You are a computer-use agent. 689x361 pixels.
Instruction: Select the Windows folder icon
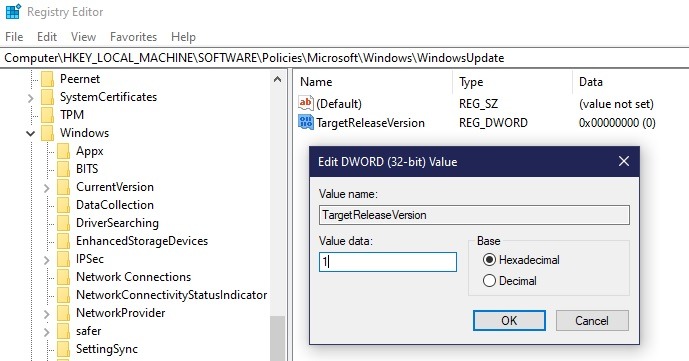coord(47,133)
